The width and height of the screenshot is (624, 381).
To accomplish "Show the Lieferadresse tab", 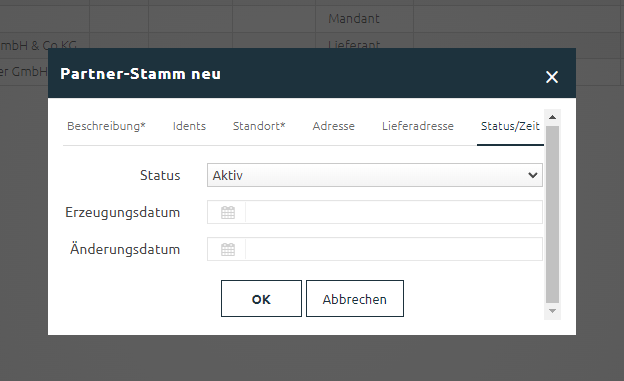I will 417,126.
